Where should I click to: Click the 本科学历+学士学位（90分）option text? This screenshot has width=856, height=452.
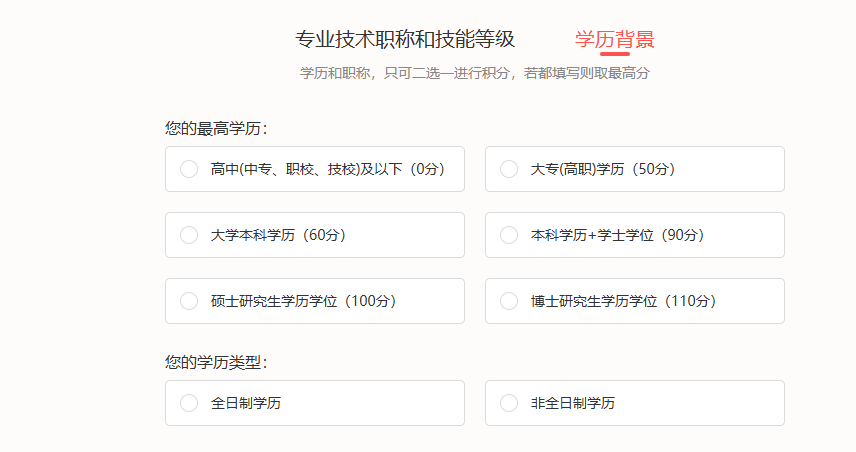[617, 235]
